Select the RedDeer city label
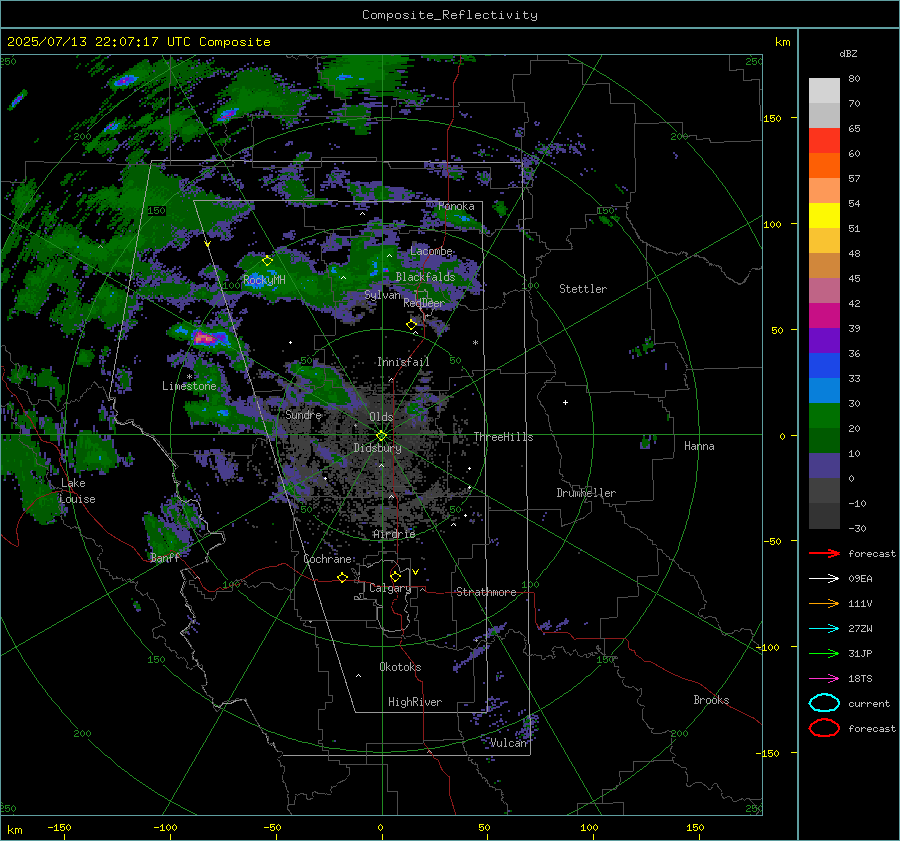 click(x=424, y=303)
